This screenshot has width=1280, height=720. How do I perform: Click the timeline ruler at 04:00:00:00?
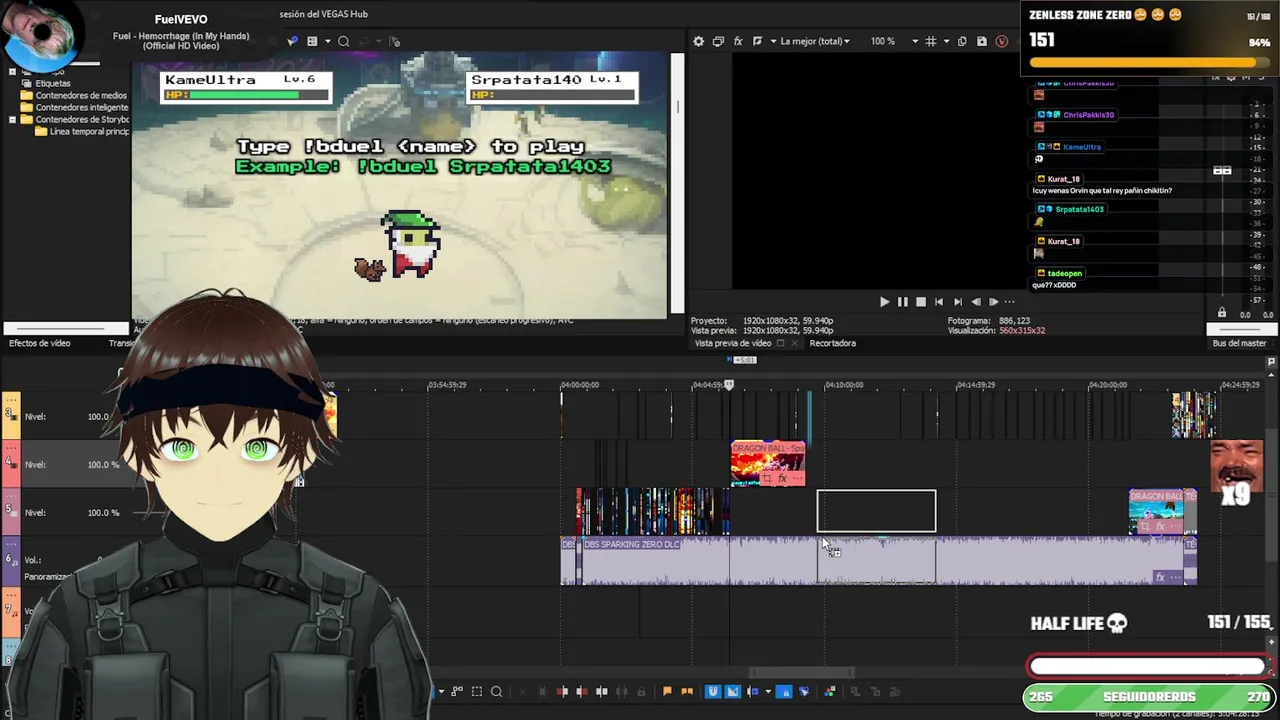579,385
